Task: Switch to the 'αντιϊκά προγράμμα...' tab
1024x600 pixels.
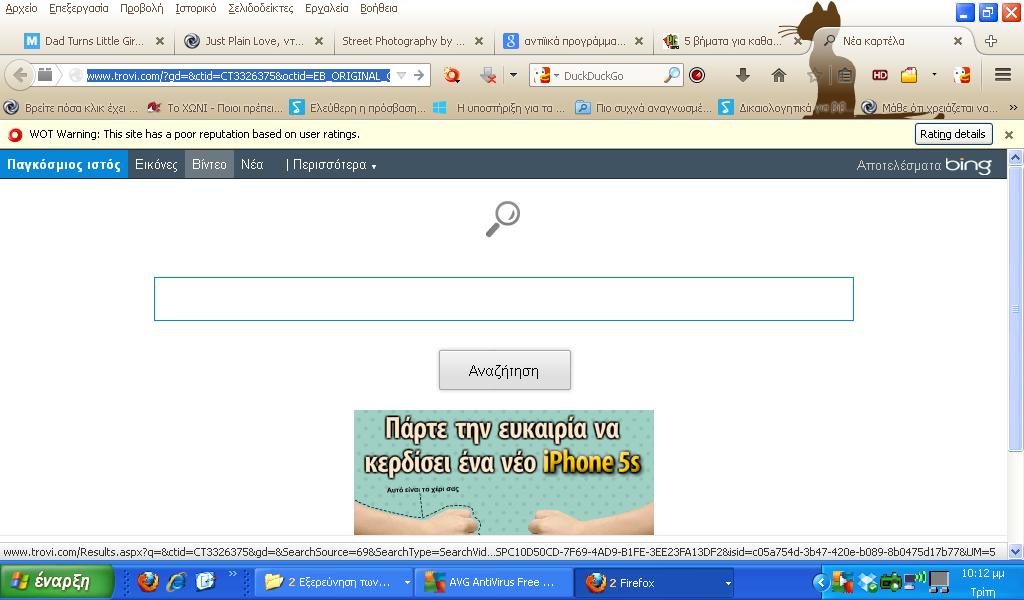Action: (573, 40)
